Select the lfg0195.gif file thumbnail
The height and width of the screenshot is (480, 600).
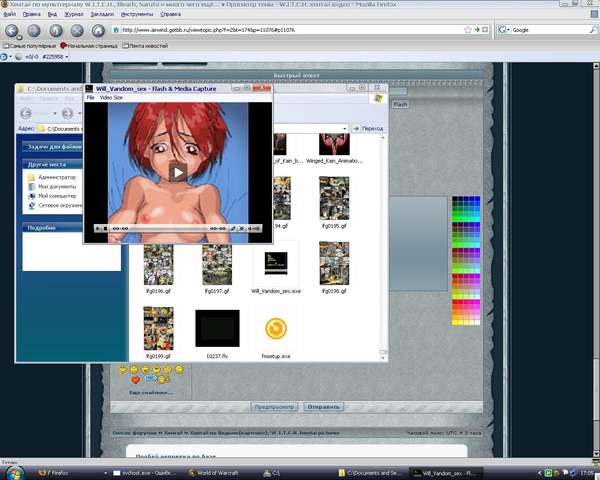(x=334, y=198)
